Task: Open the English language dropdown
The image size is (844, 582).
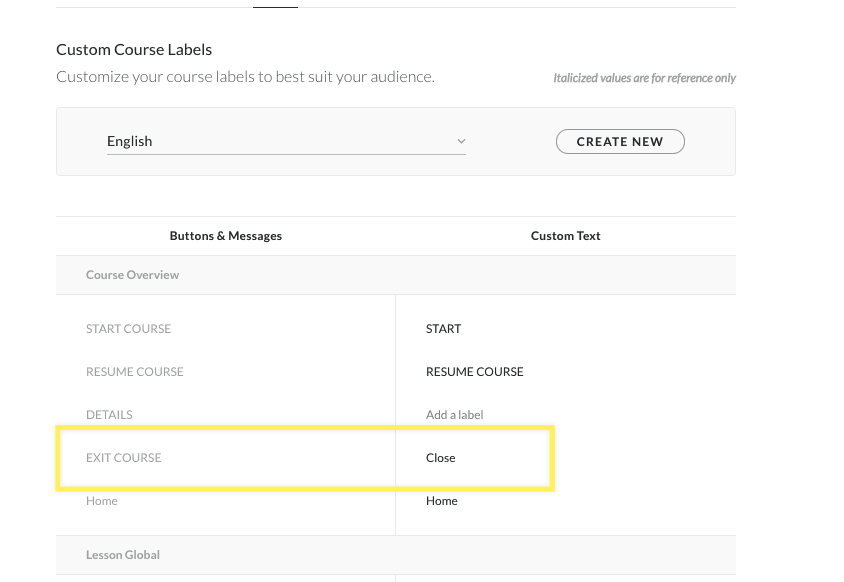Action: click(x=285, y=142)
